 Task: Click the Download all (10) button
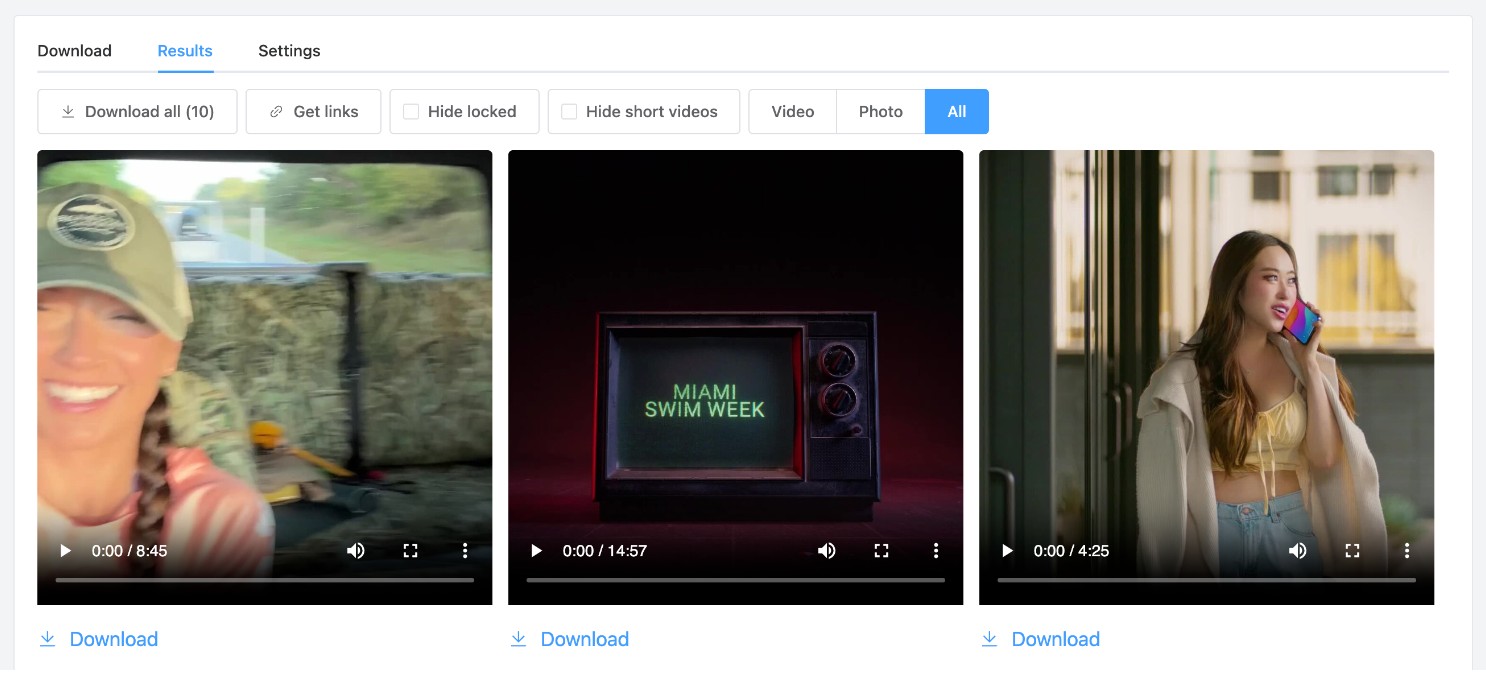[x=137, y=112]
